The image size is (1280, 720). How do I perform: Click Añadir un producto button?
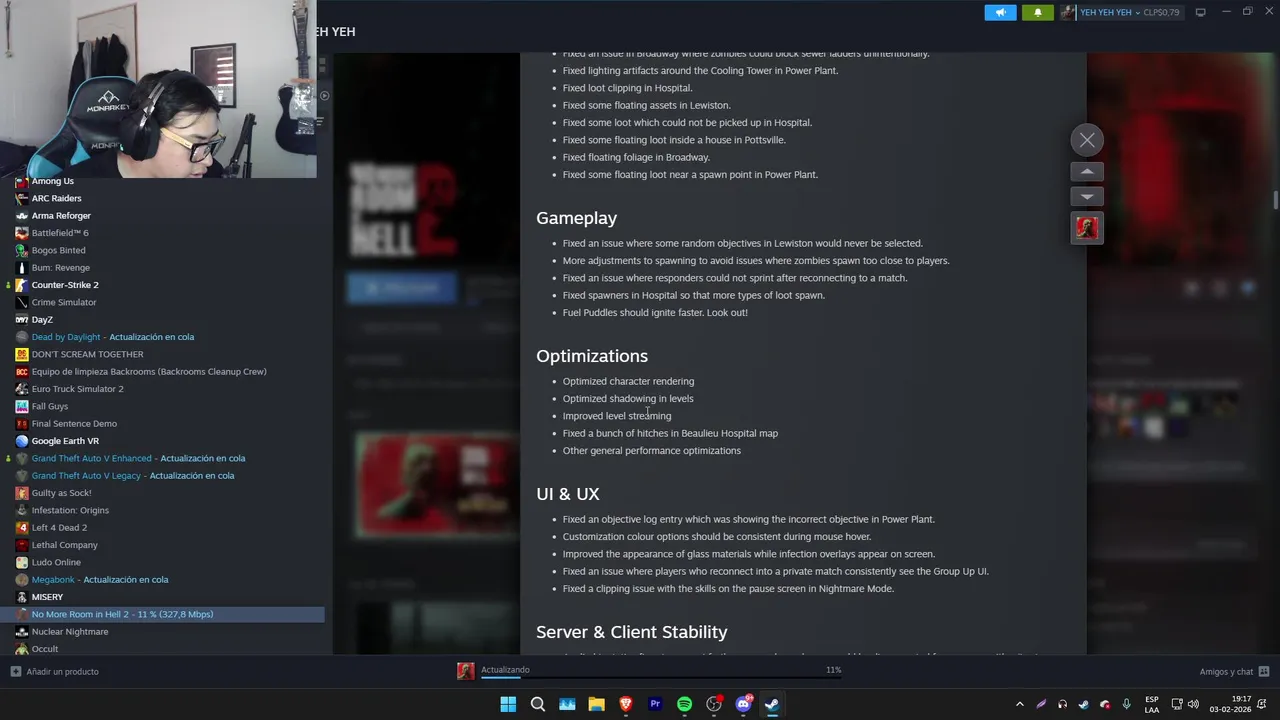[x=55, y=672]
